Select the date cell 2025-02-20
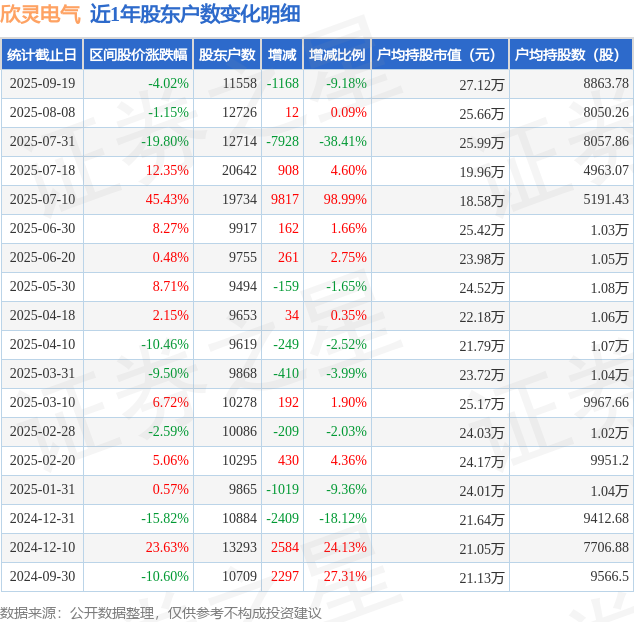 coord(42,460)
